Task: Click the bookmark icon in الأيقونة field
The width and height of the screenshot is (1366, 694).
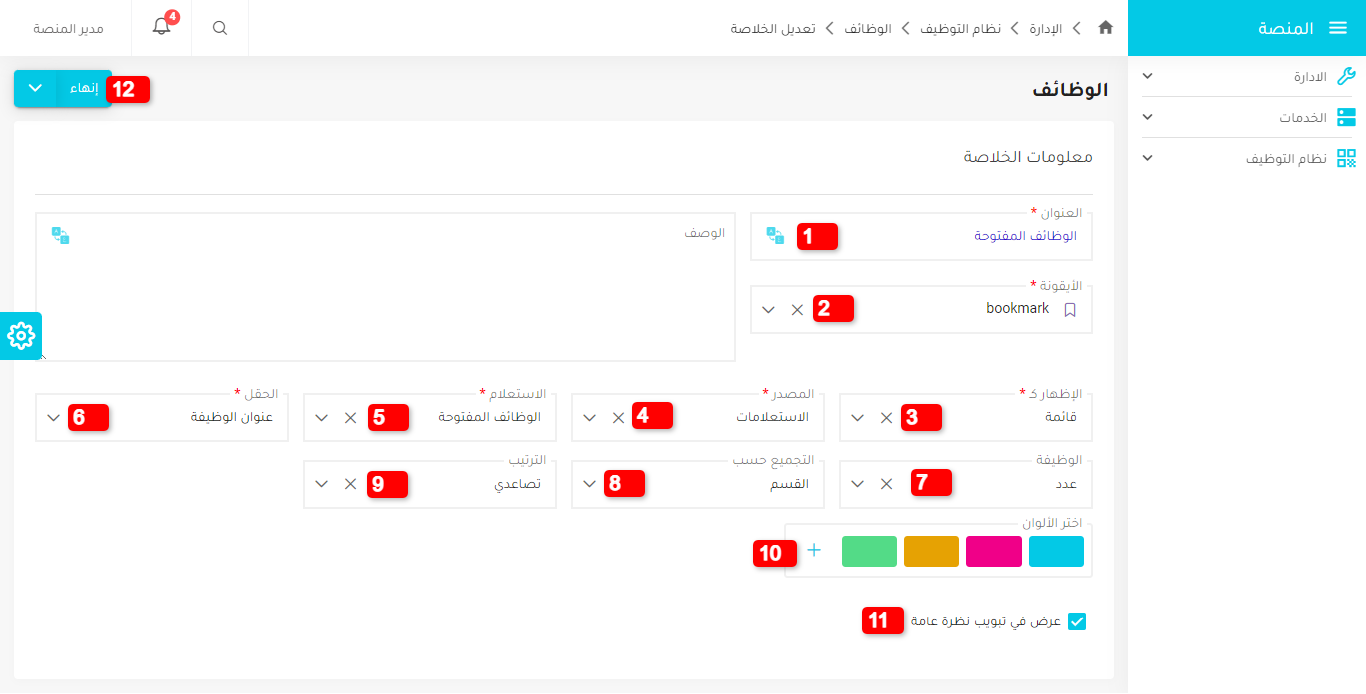Action: (1071, 310)
